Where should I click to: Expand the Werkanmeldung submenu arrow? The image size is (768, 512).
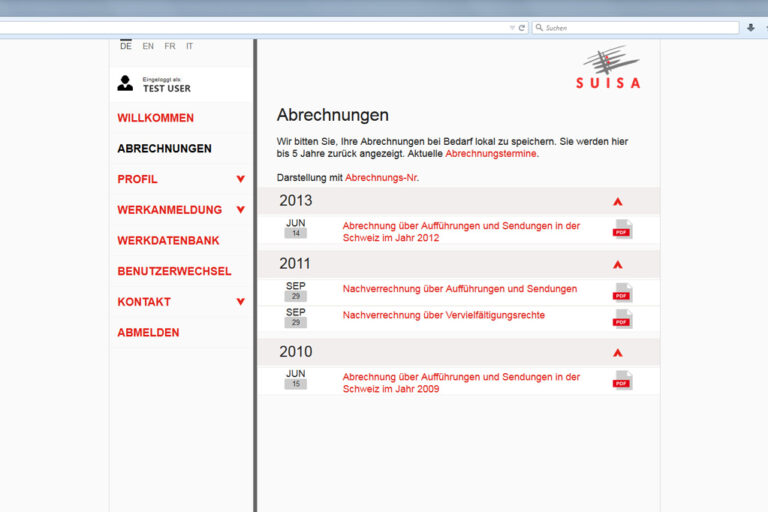[x=240, y=210]
